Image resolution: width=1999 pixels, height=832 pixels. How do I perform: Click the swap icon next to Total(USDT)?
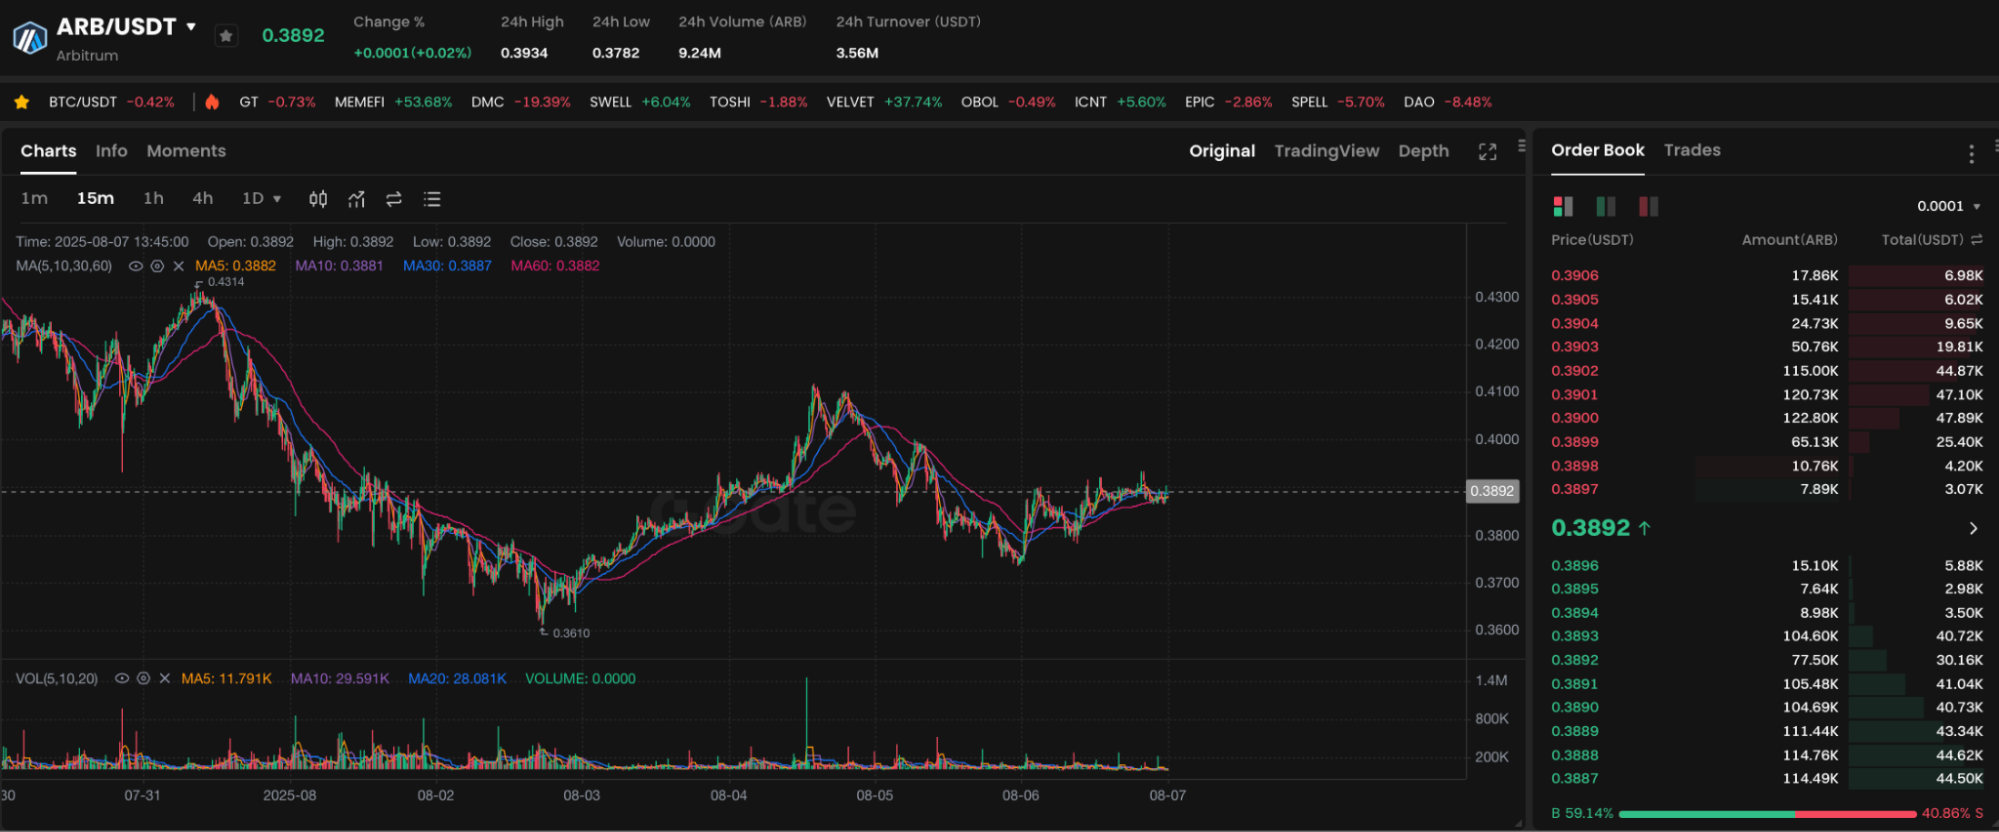[x=1976, y=240]
